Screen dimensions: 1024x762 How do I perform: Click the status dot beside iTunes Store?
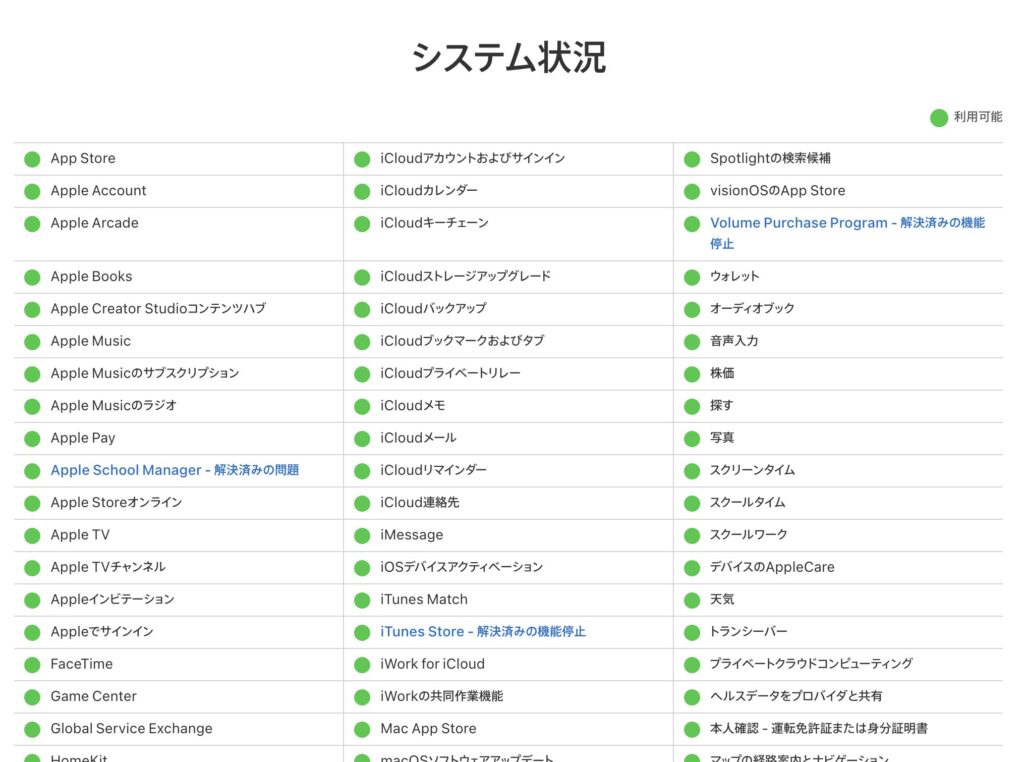362,632
